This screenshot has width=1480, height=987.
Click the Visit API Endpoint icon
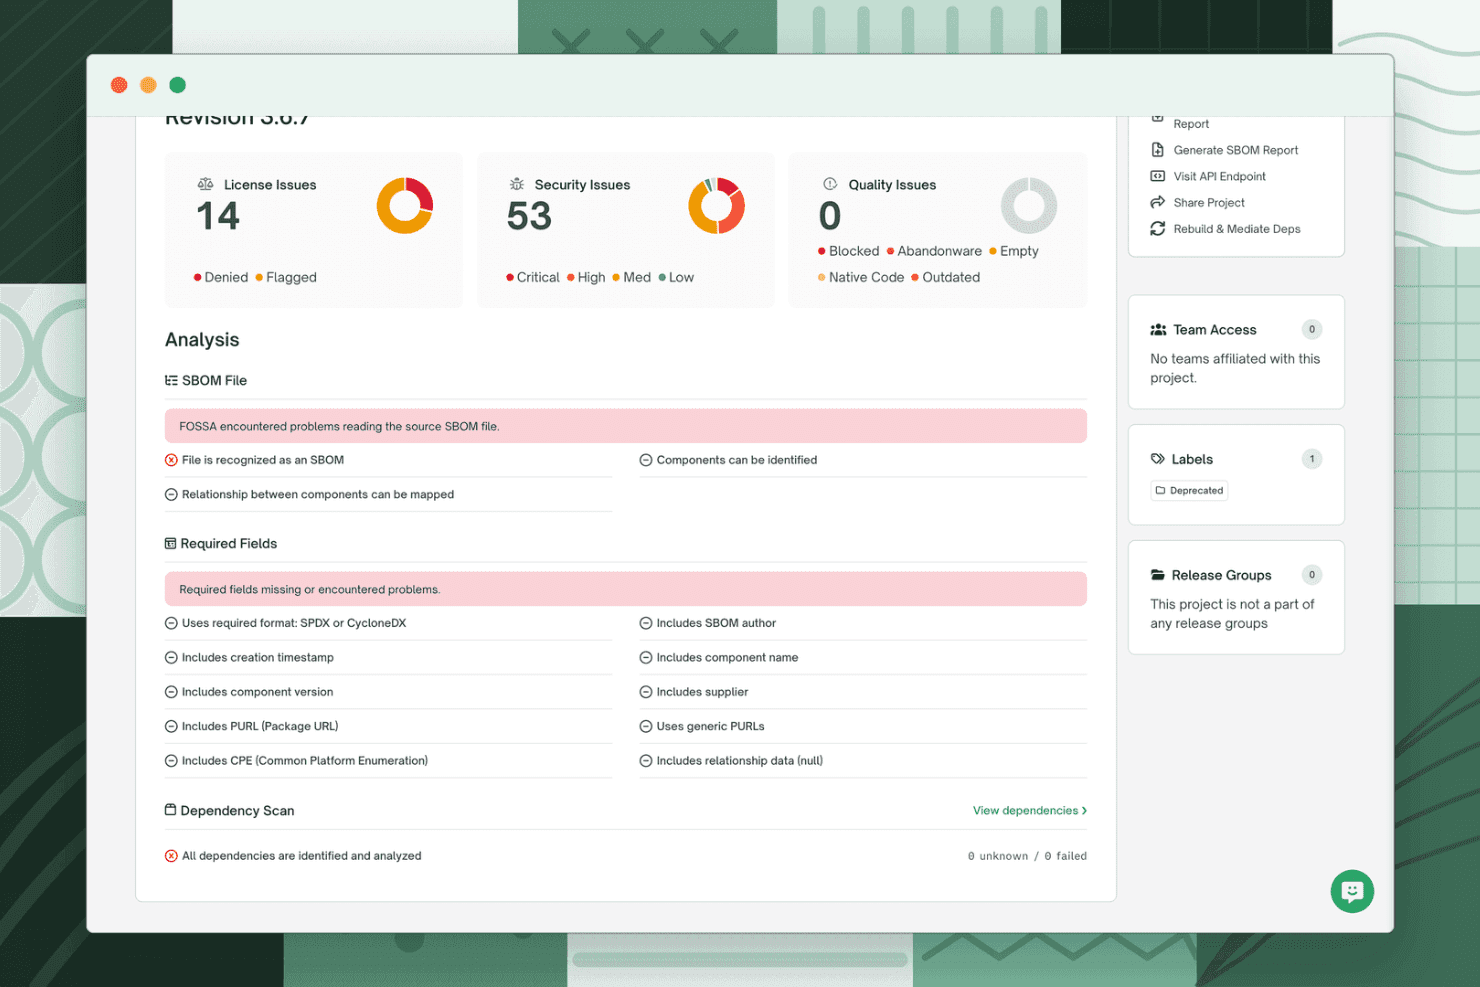click(1157, 176)
